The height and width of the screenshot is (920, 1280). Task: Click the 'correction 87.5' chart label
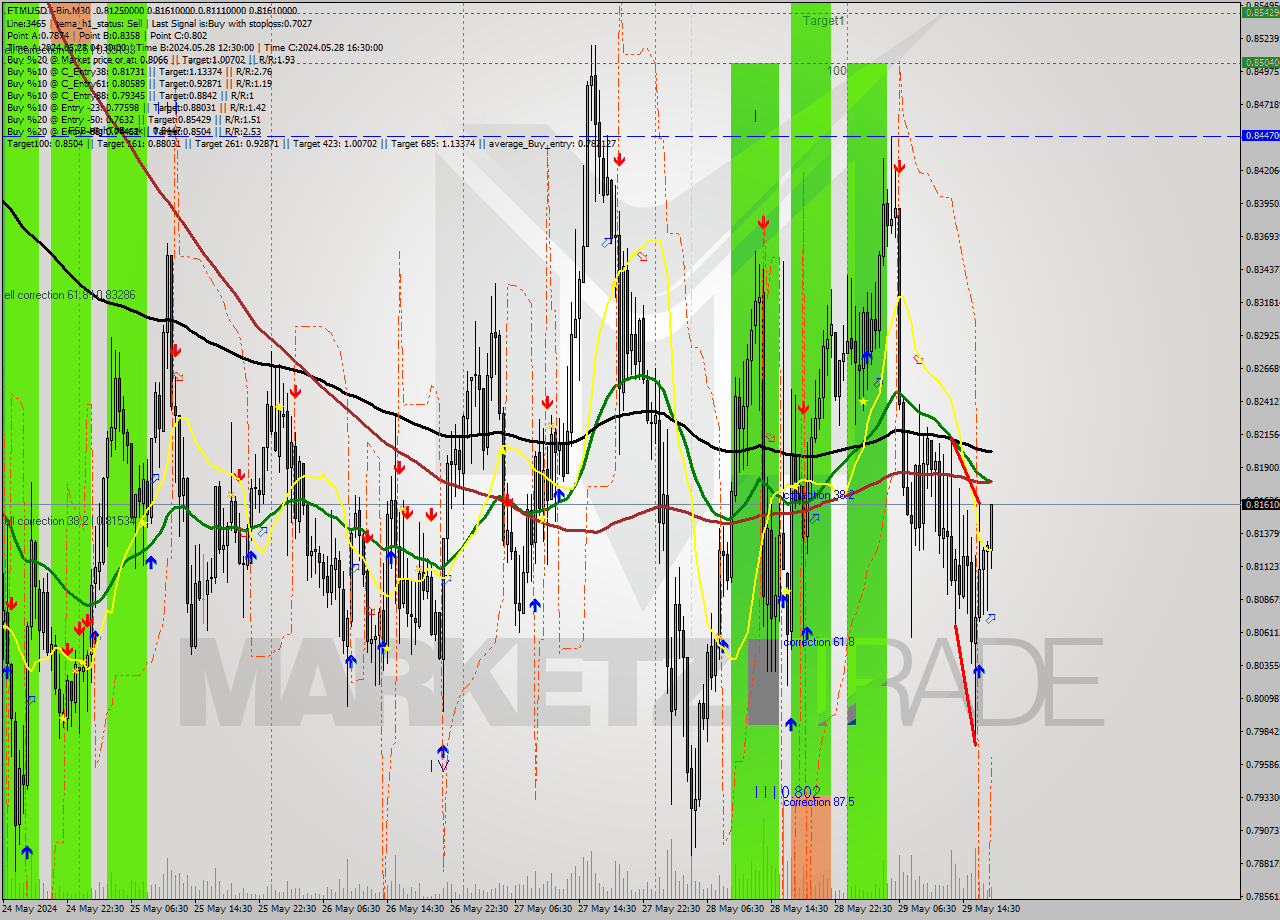click(x=820, y=802)
